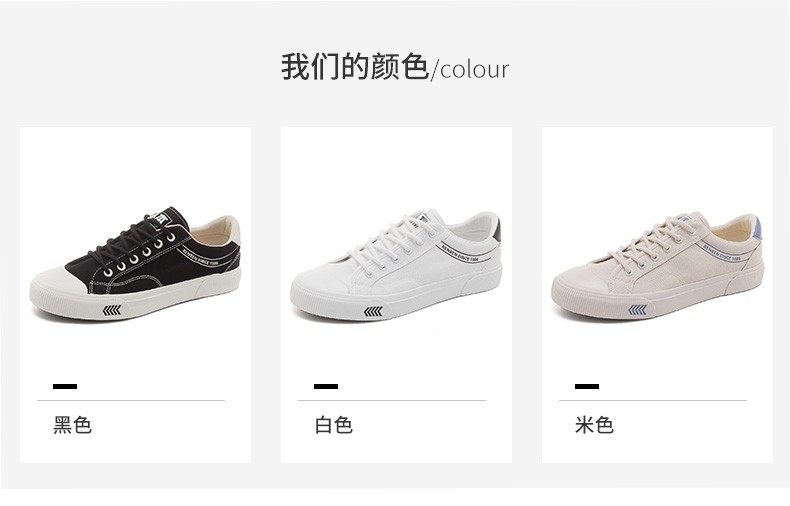This screenshot has width=790, height=506.
Task: Select the 米色 color label
Action: click(595, 425)
